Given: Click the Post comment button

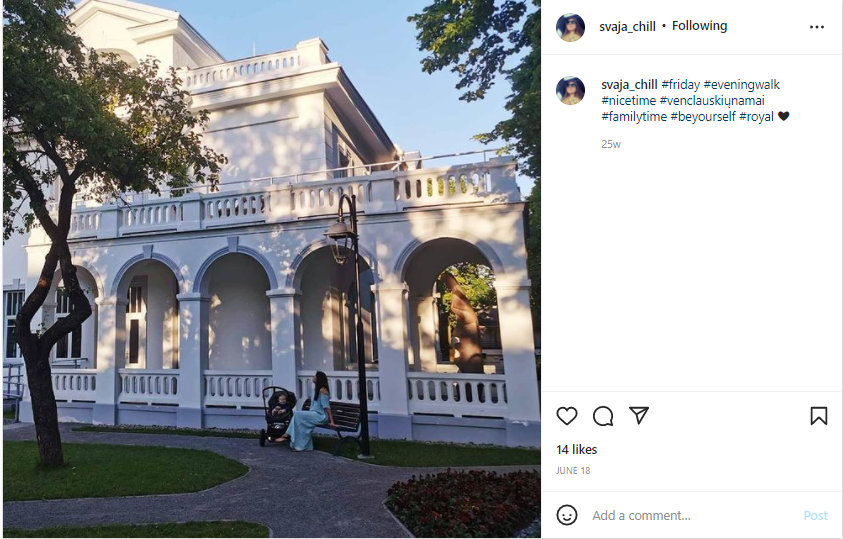Looking at the screenshot, I should click(815, 515).
